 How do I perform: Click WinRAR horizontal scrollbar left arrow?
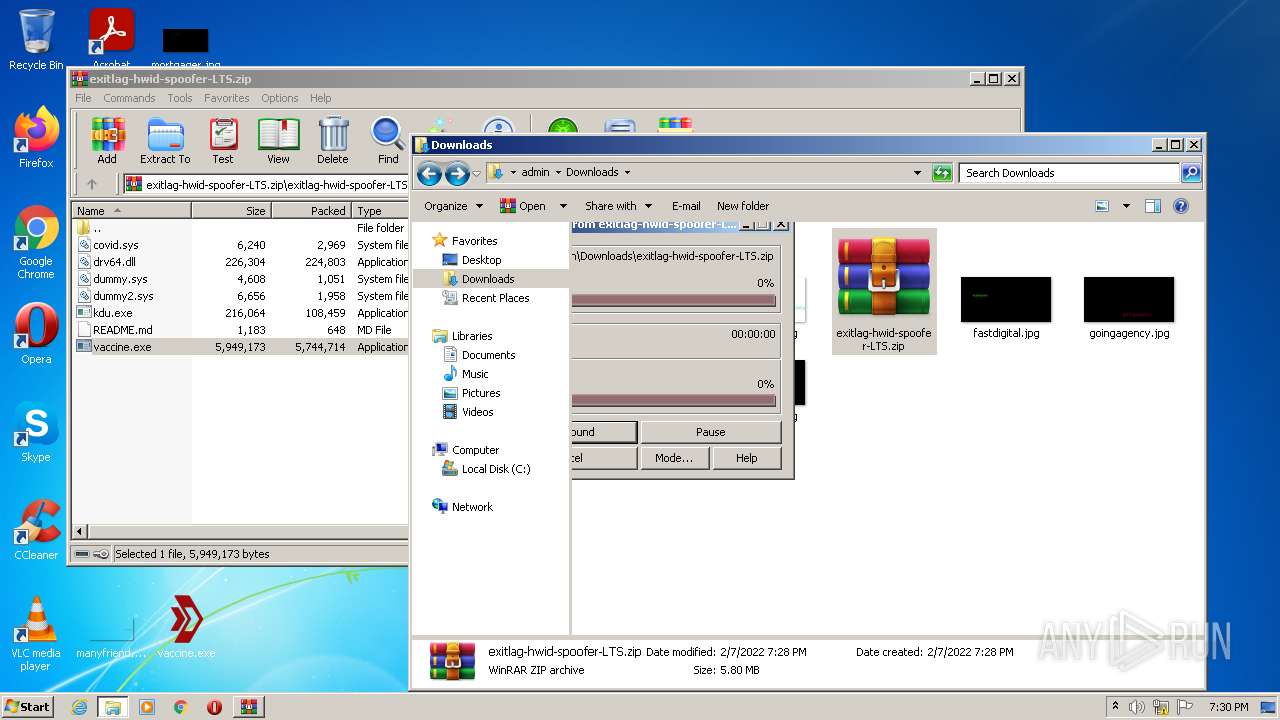pos(80,532)
